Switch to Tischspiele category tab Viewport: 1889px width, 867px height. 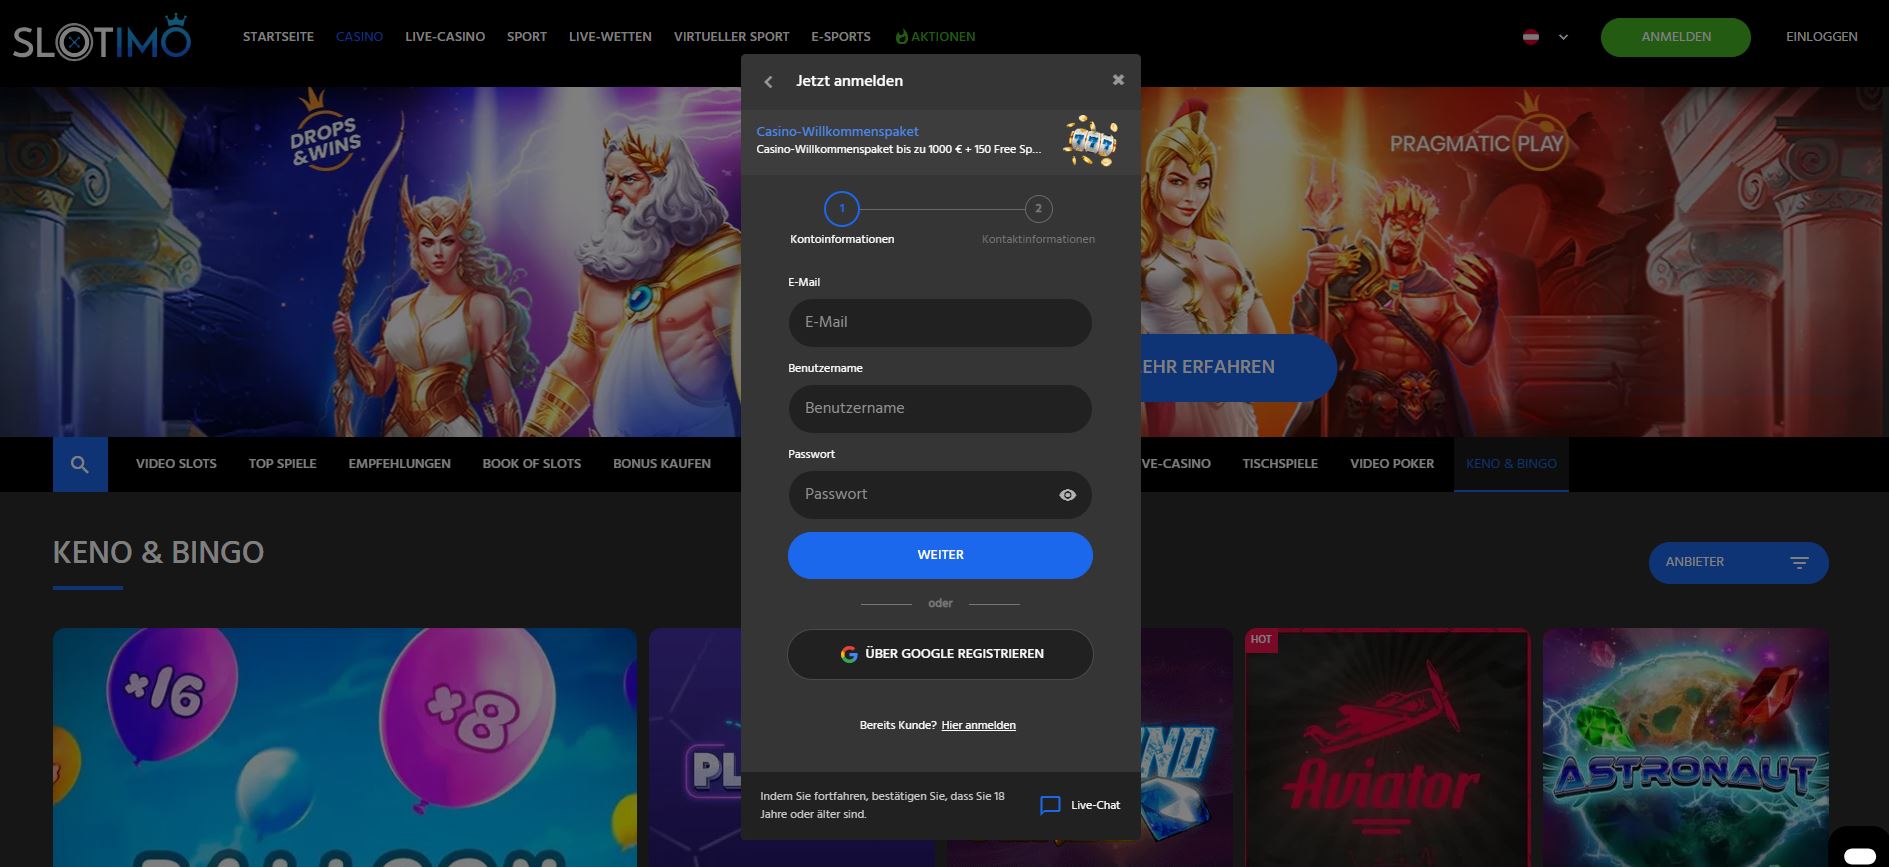(1280, 464)
